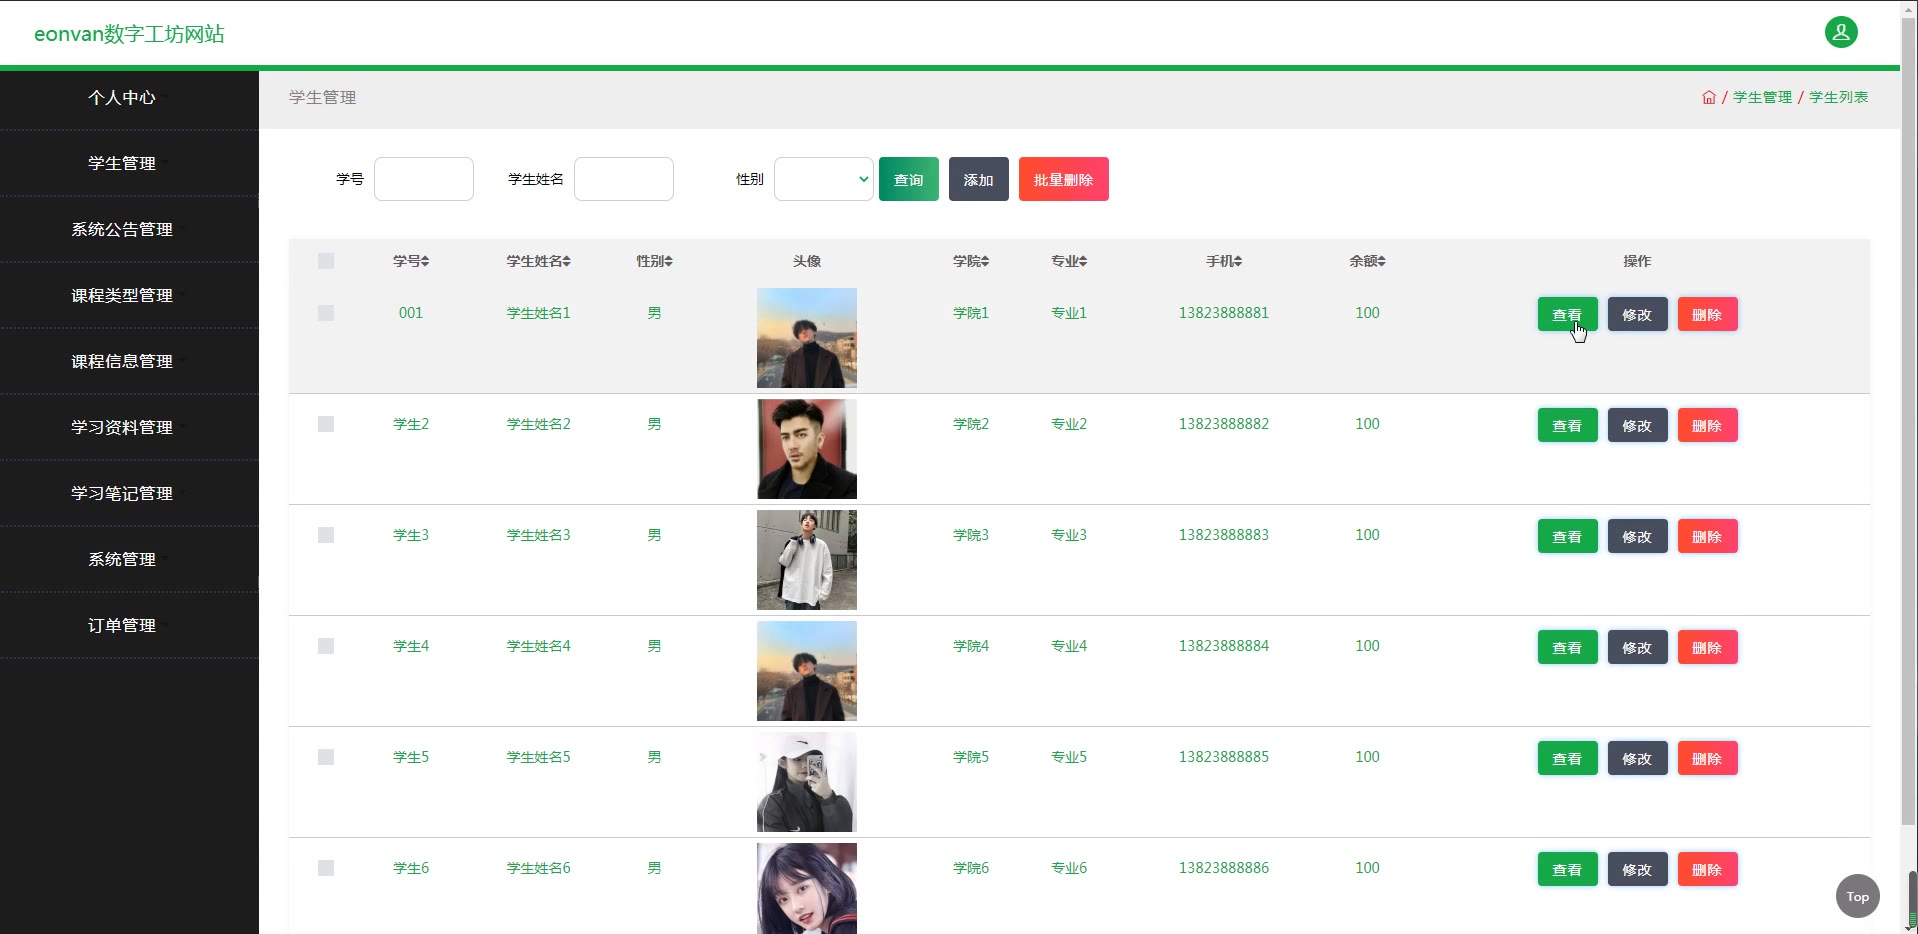Sort by 余额 column header
The width and height of the screenshot is (1918, 934).
[x=1367, y=261]
